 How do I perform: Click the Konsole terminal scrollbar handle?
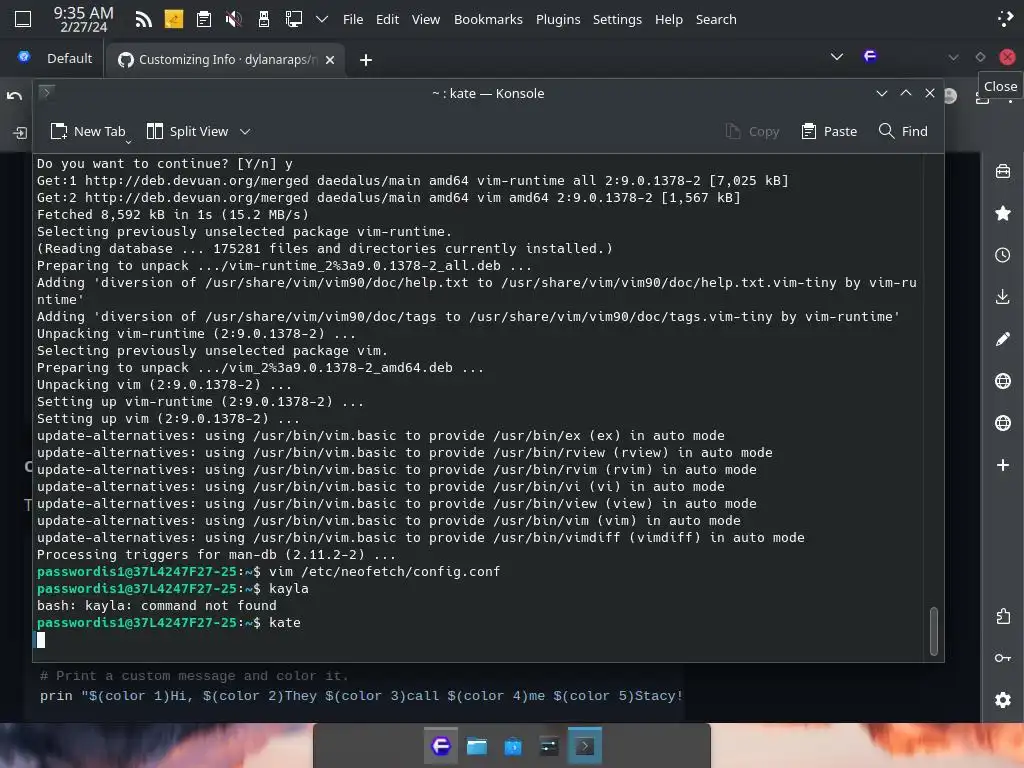tap(933, 631)
